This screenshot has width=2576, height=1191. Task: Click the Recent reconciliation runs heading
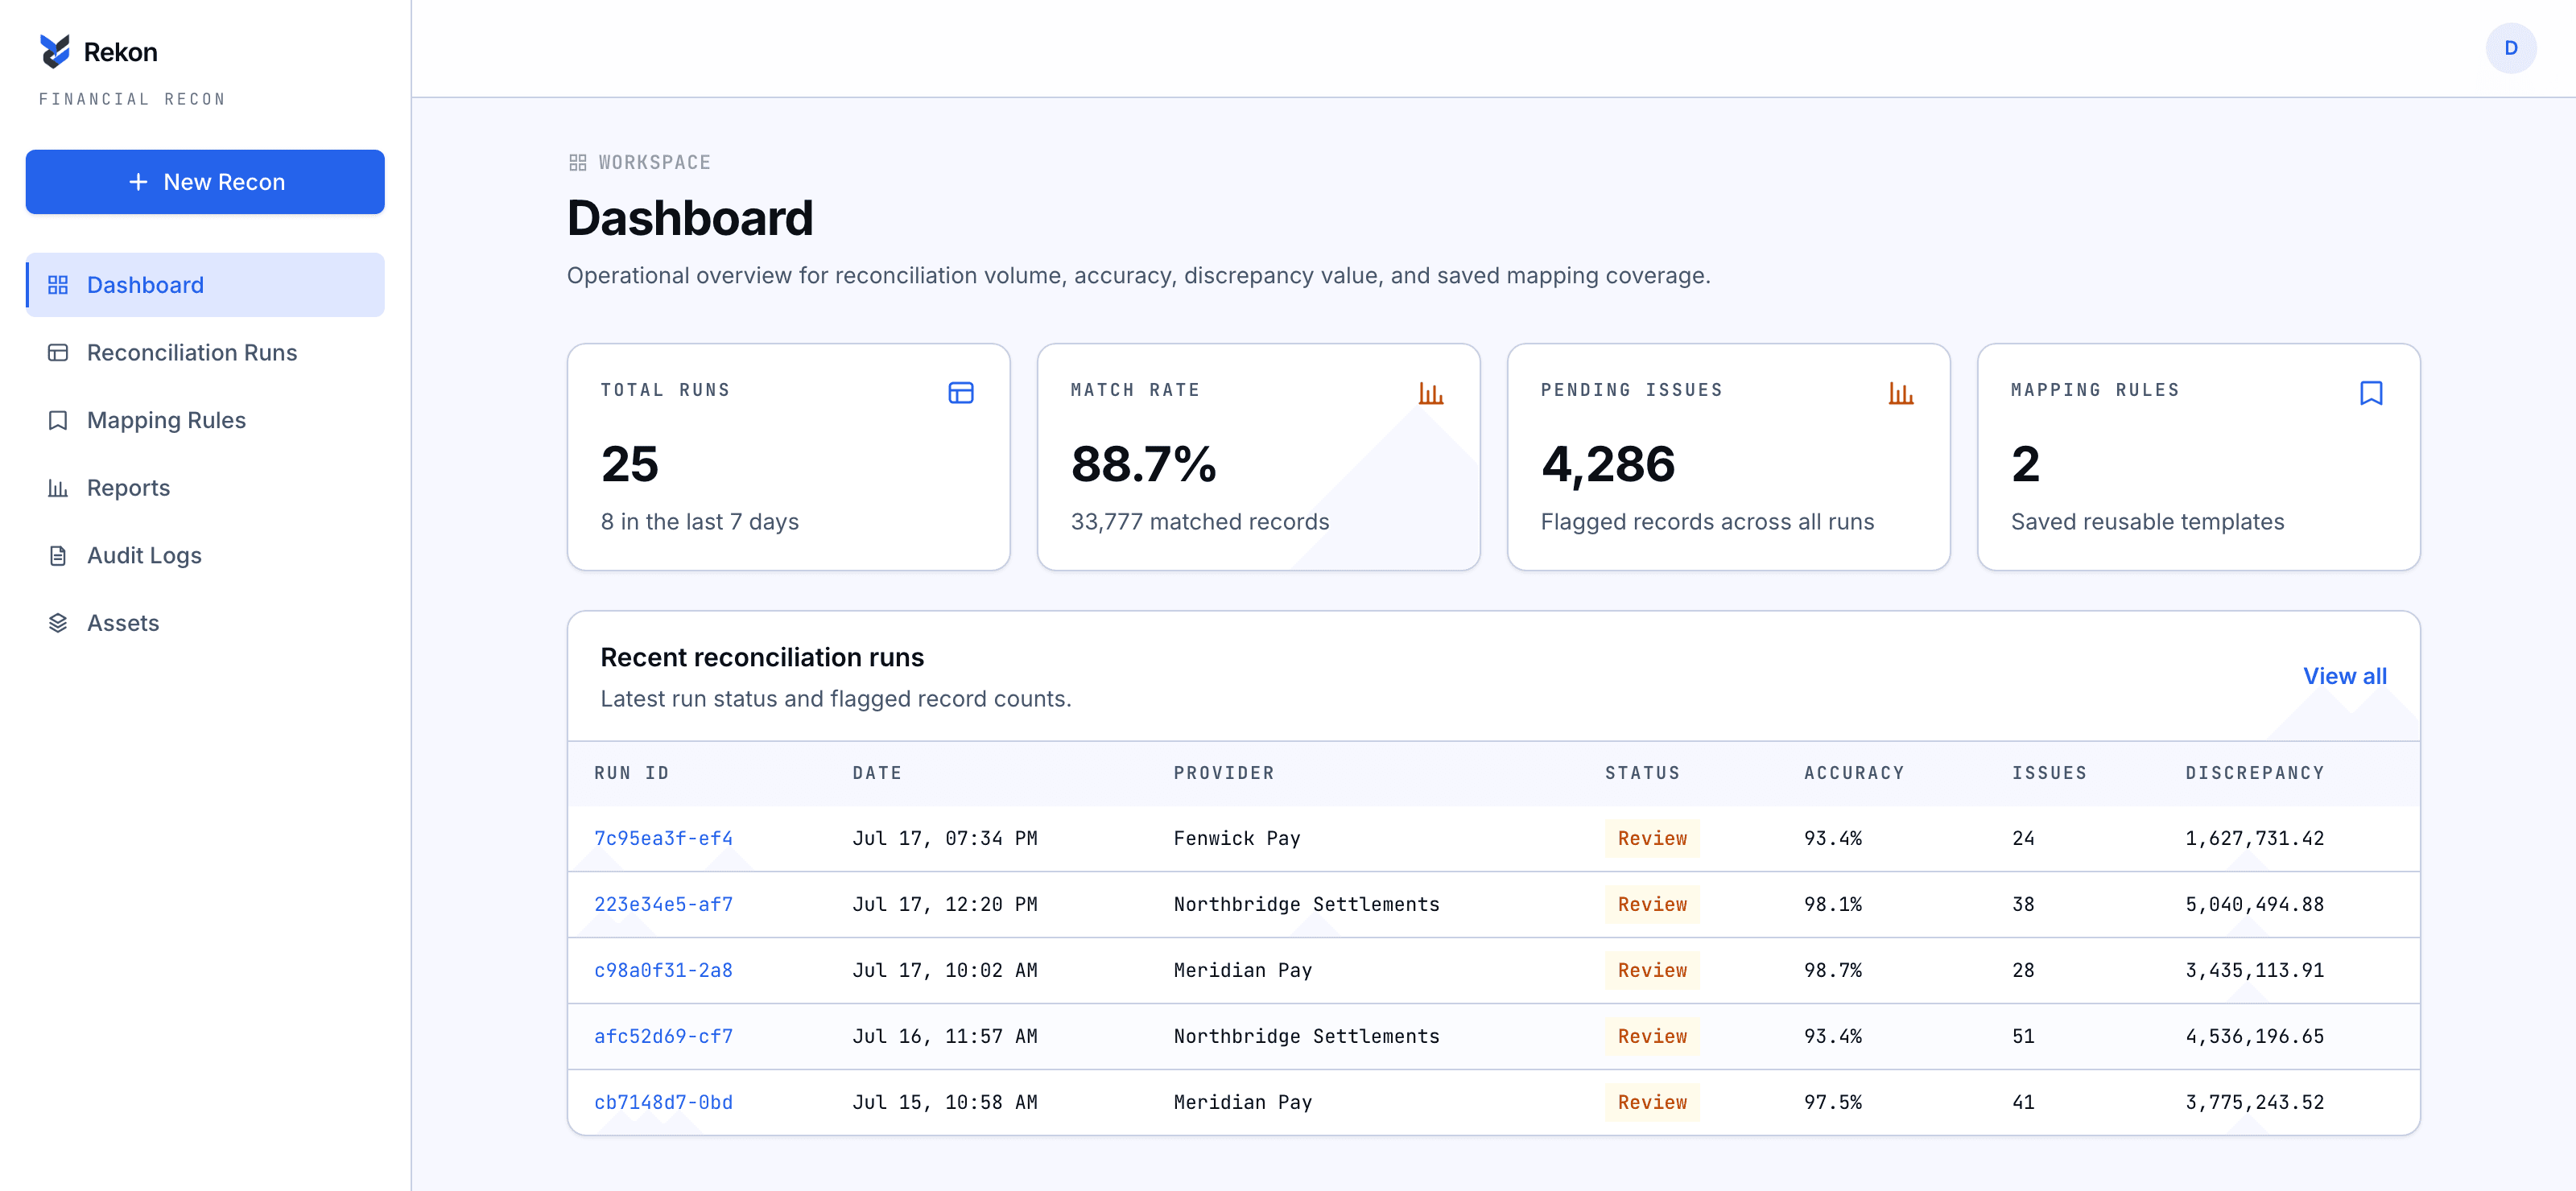762,657
